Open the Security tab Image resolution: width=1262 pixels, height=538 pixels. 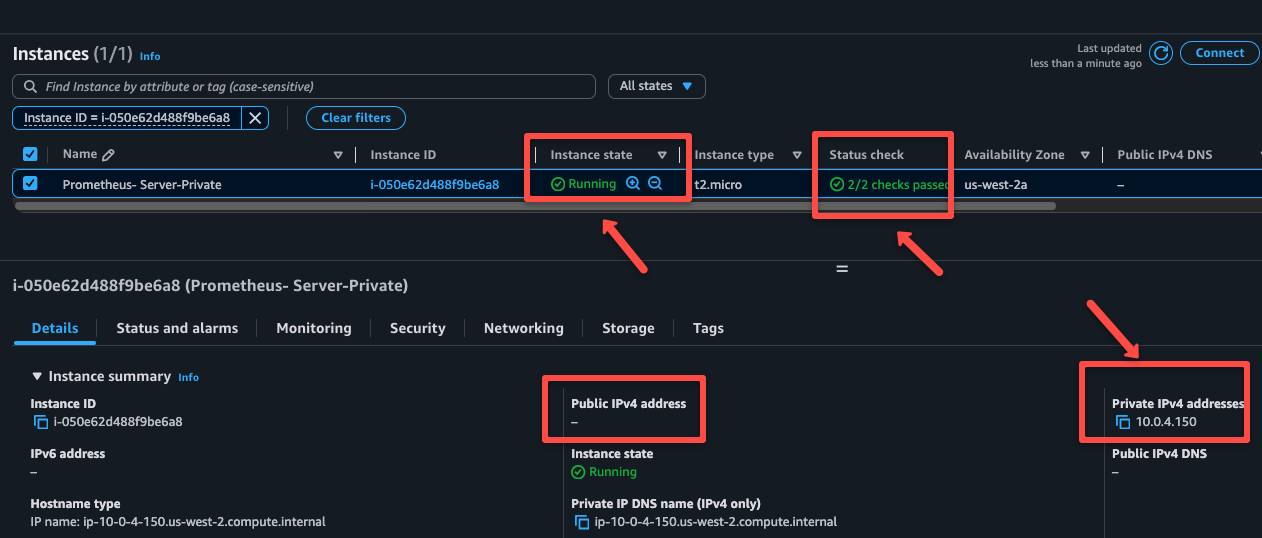(418, 328)
